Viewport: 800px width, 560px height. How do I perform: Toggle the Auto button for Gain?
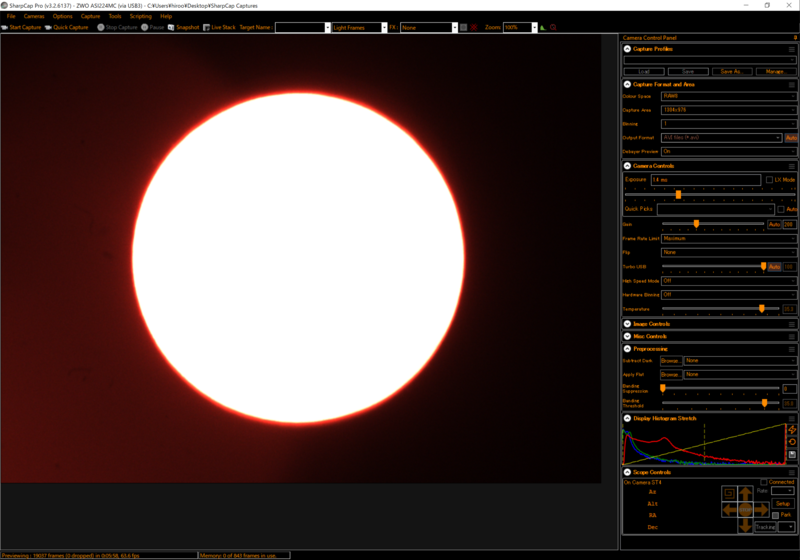774,224
